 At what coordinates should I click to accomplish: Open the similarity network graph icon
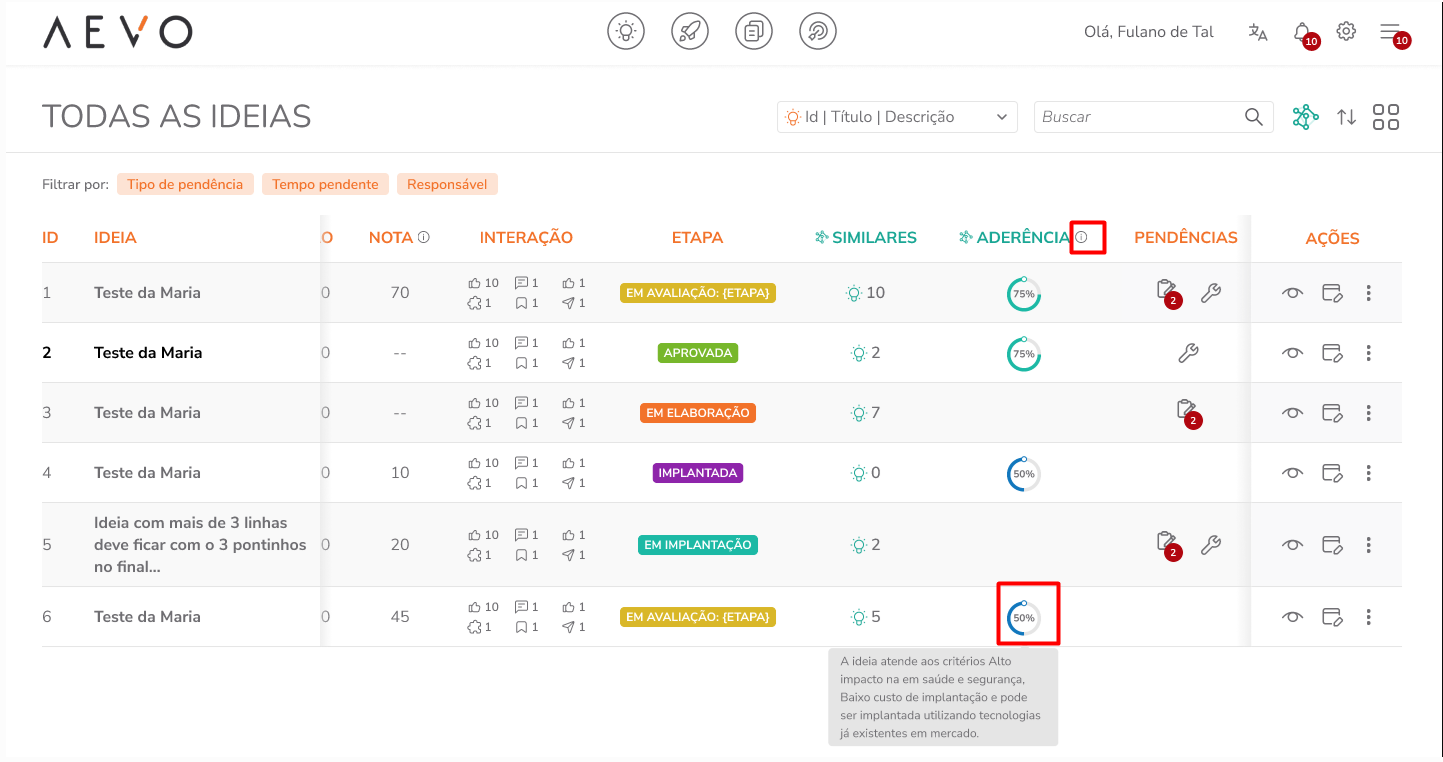coord(1305,117)
